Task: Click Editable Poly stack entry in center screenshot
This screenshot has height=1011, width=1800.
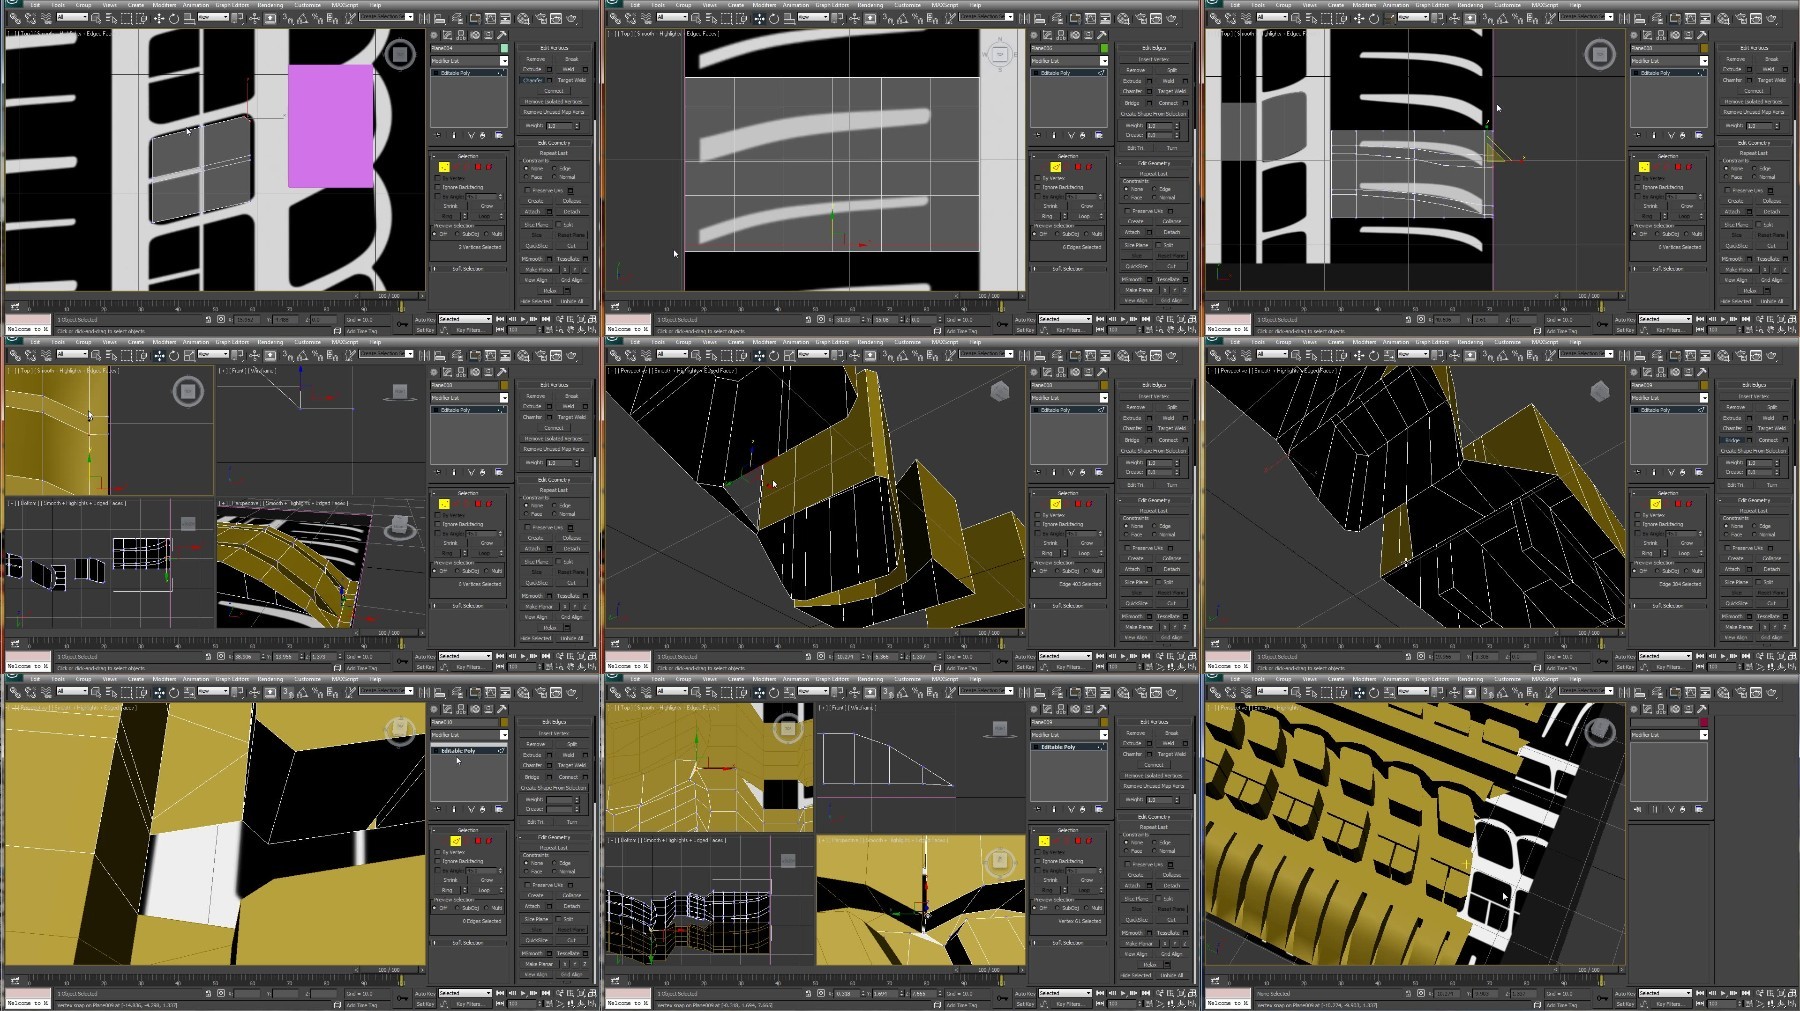Action: click(x=1069, y=410)
